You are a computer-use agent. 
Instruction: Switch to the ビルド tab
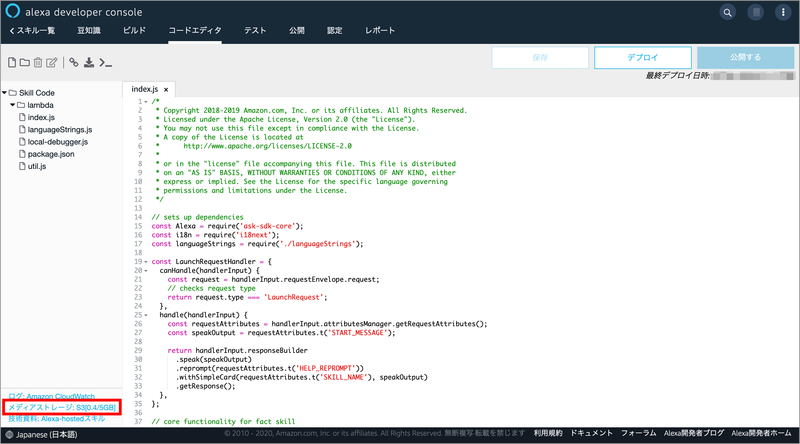[134, 31]
